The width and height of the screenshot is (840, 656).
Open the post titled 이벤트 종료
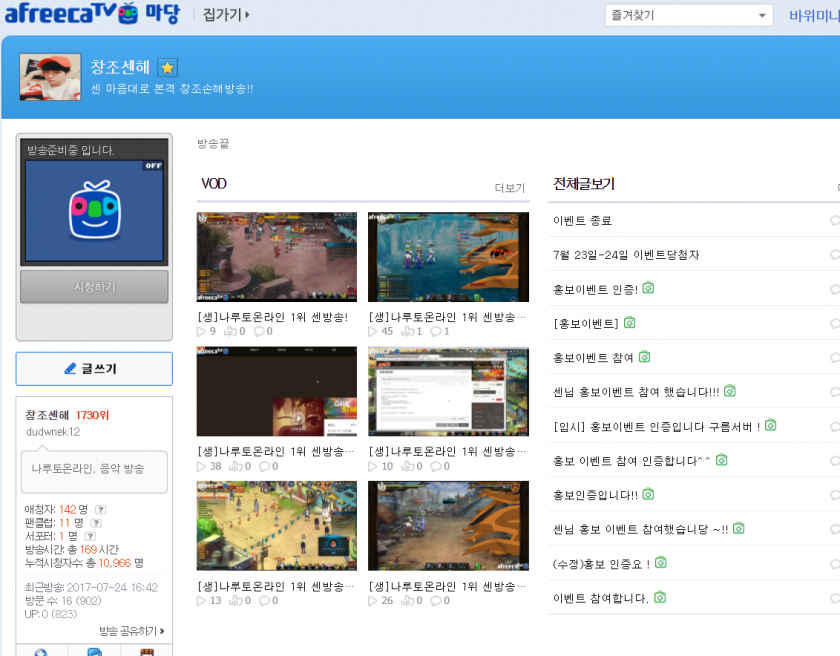tap(582, 221)
